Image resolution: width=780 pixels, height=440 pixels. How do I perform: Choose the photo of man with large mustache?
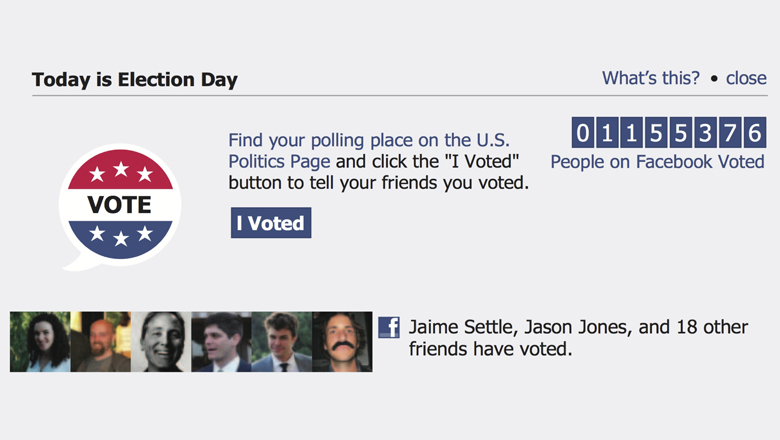[342, 342]
